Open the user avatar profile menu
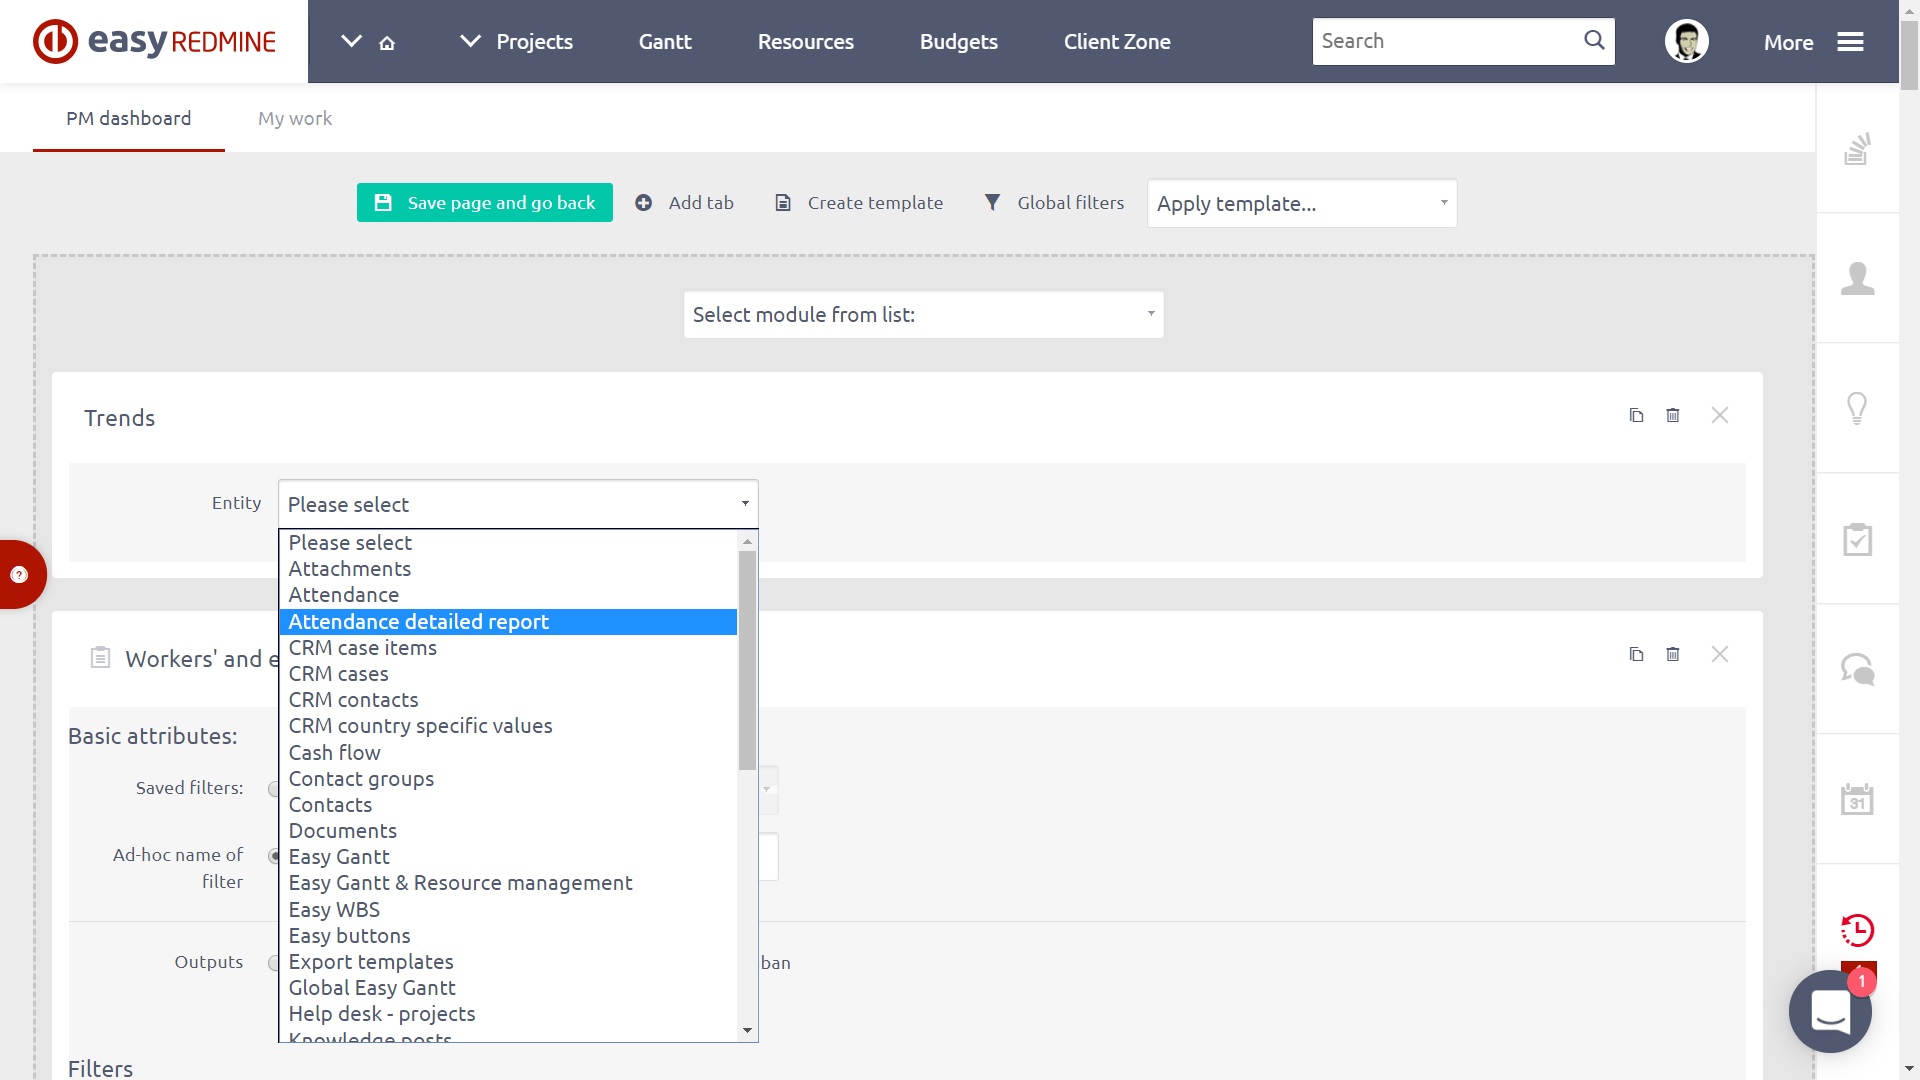This screenshot has width=1920, height=1080. [x=1686, y=42]
